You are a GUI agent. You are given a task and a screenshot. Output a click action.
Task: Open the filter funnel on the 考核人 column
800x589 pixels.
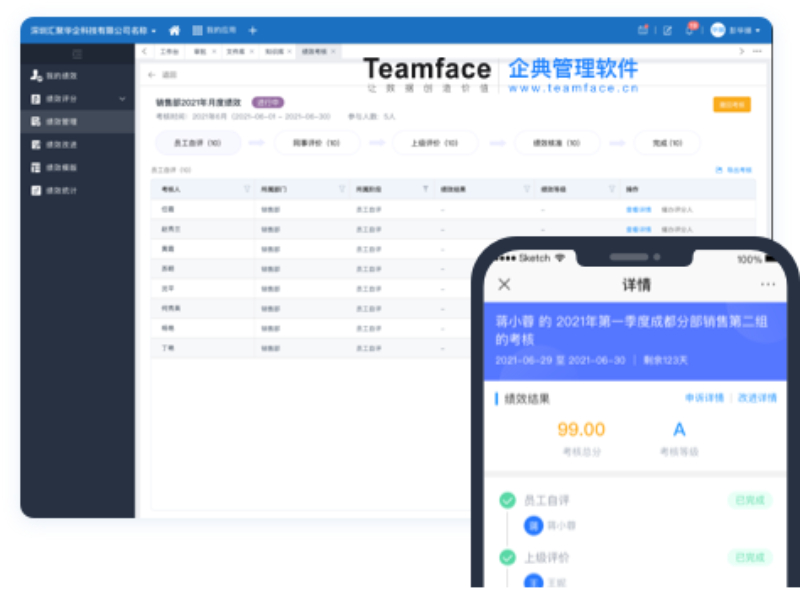(x=247, y=187)
